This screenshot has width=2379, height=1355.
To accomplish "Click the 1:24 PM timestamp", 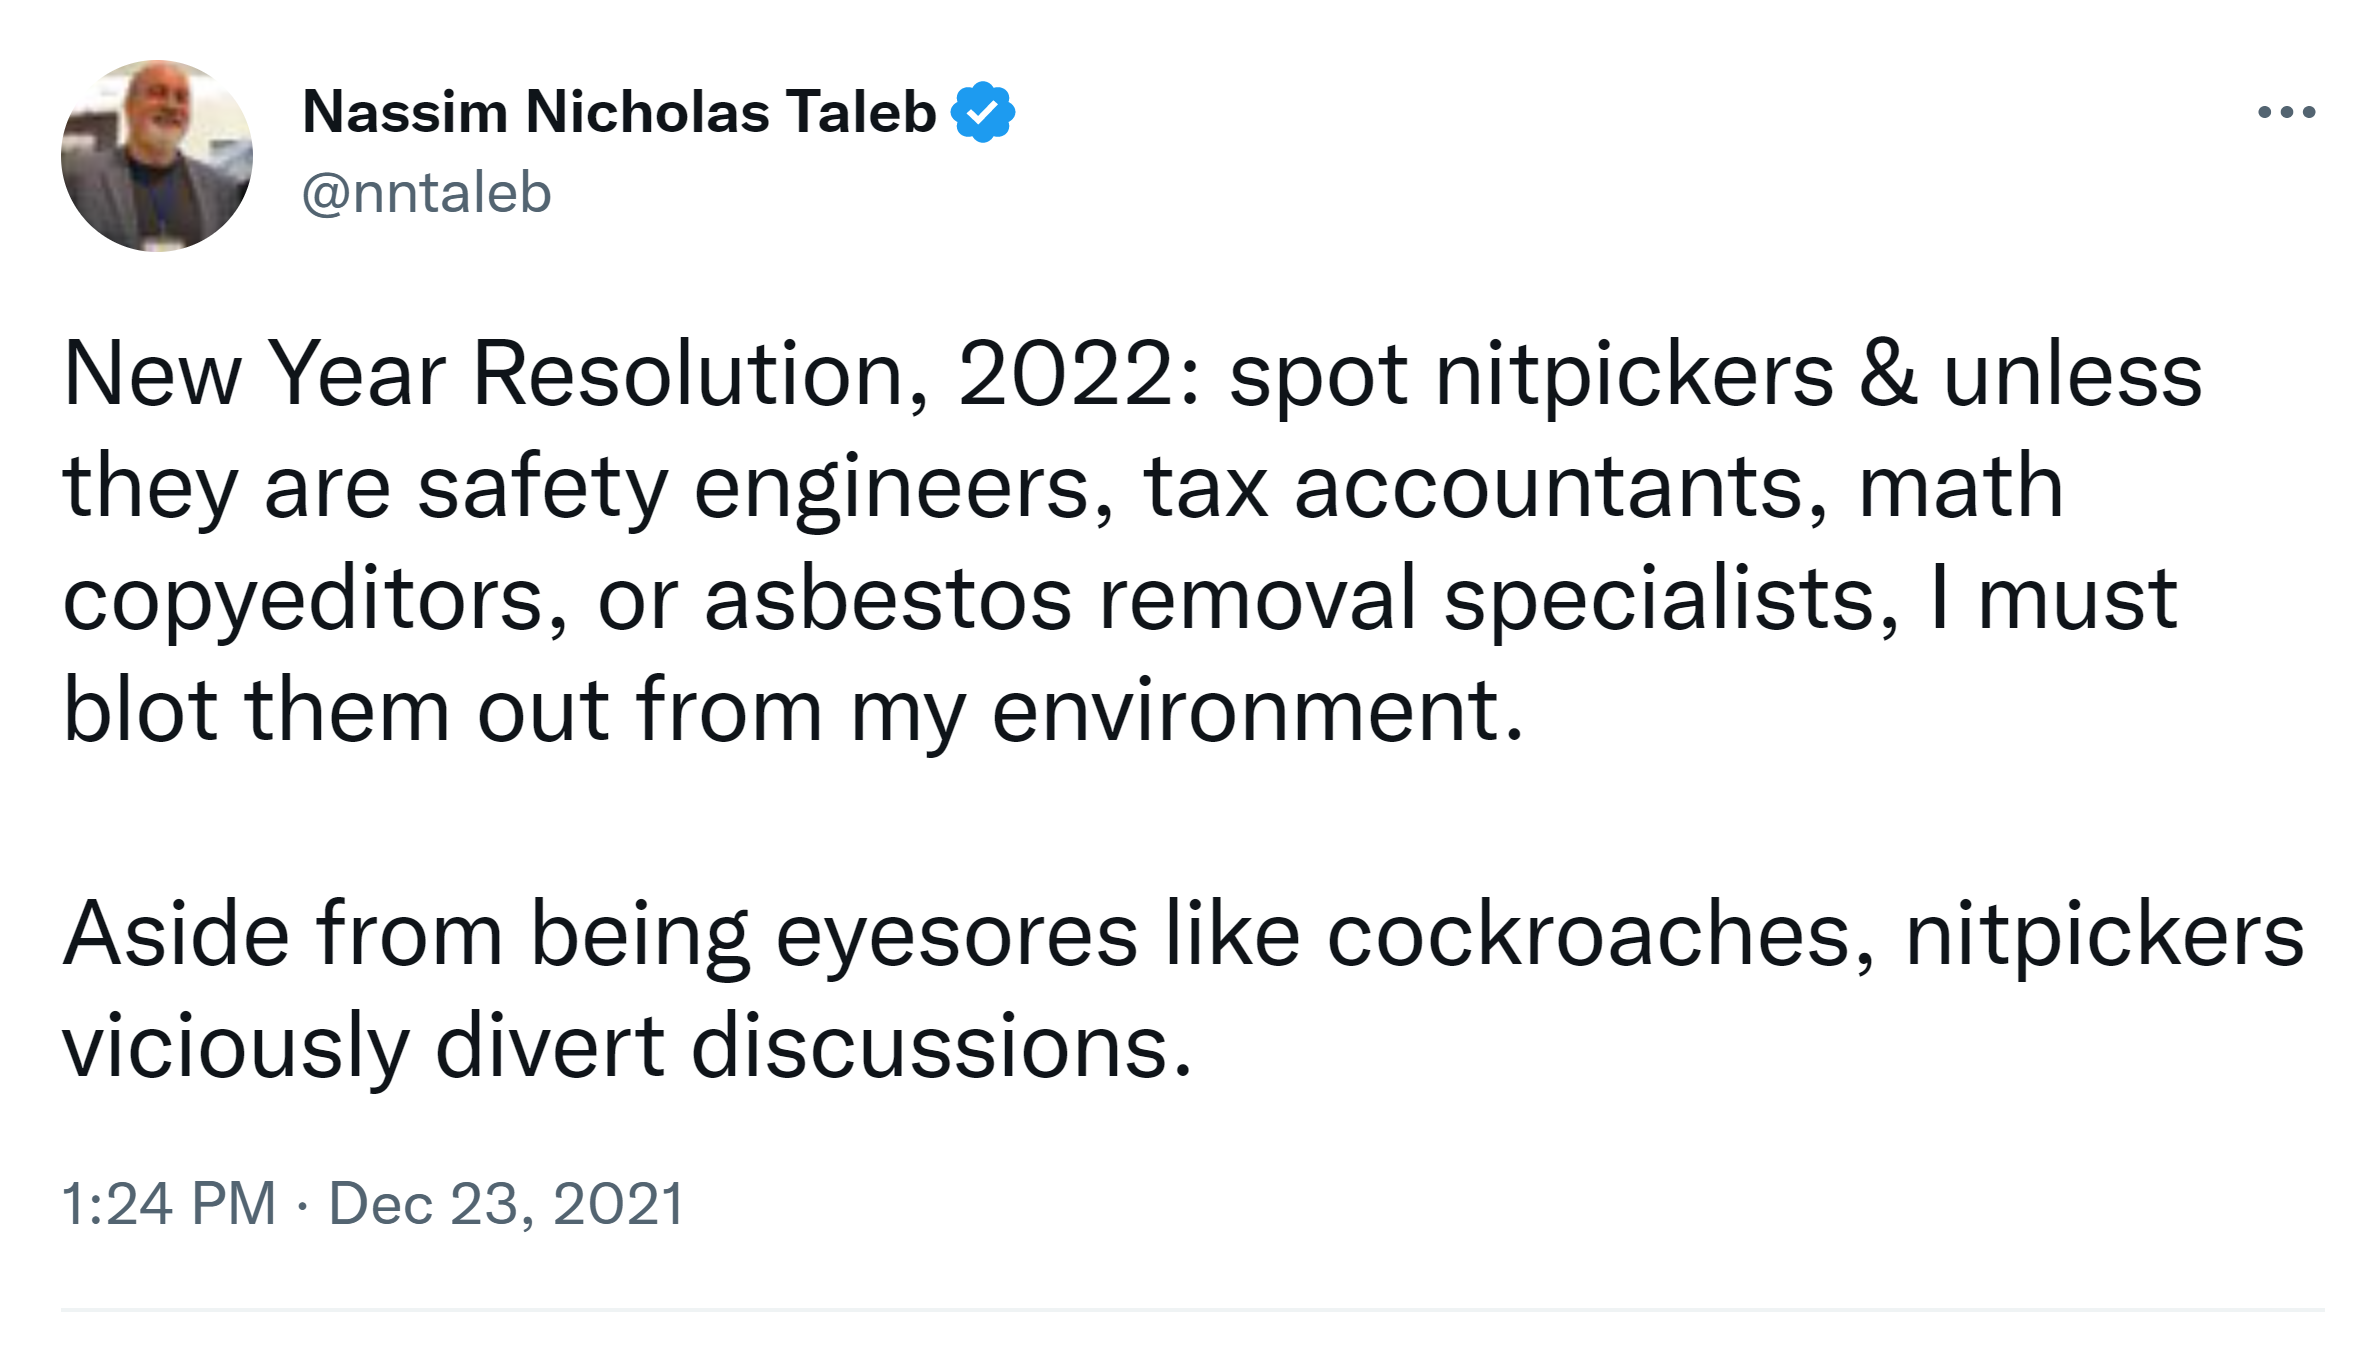I will [x=168, y=1202].
